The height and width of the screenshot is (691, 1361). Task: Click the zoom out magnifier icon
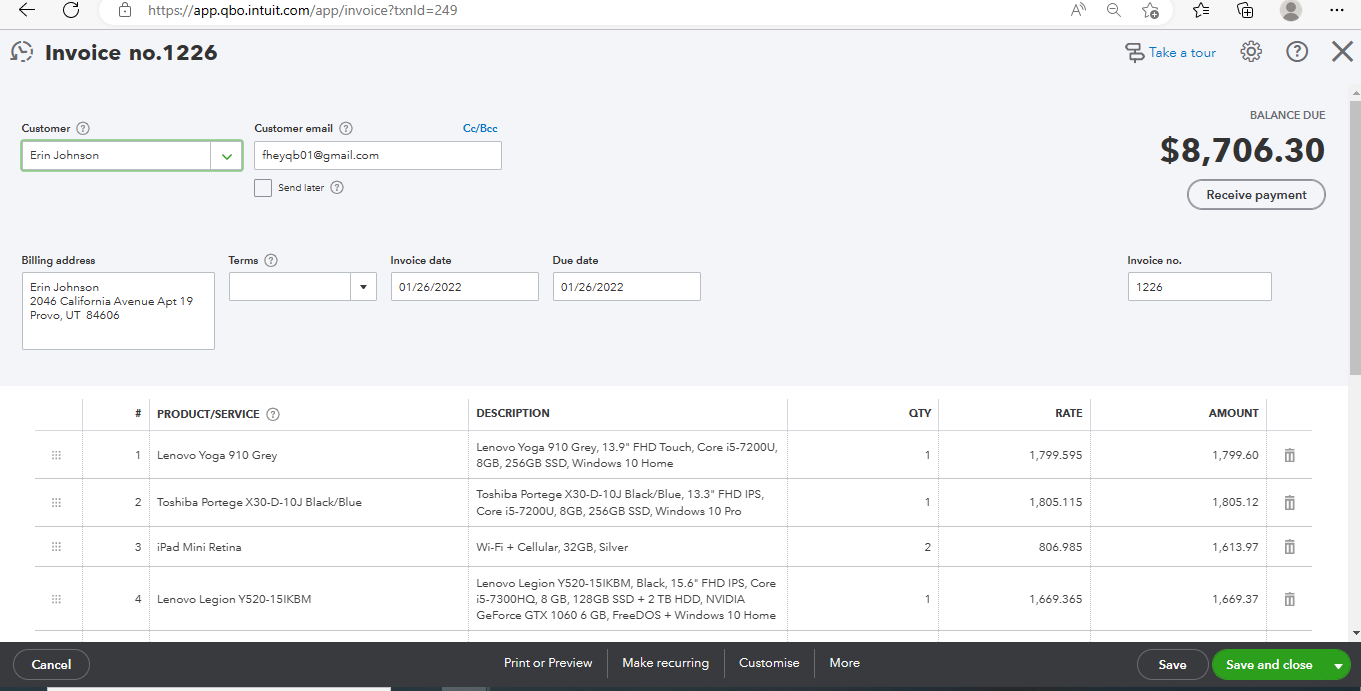1114,10
